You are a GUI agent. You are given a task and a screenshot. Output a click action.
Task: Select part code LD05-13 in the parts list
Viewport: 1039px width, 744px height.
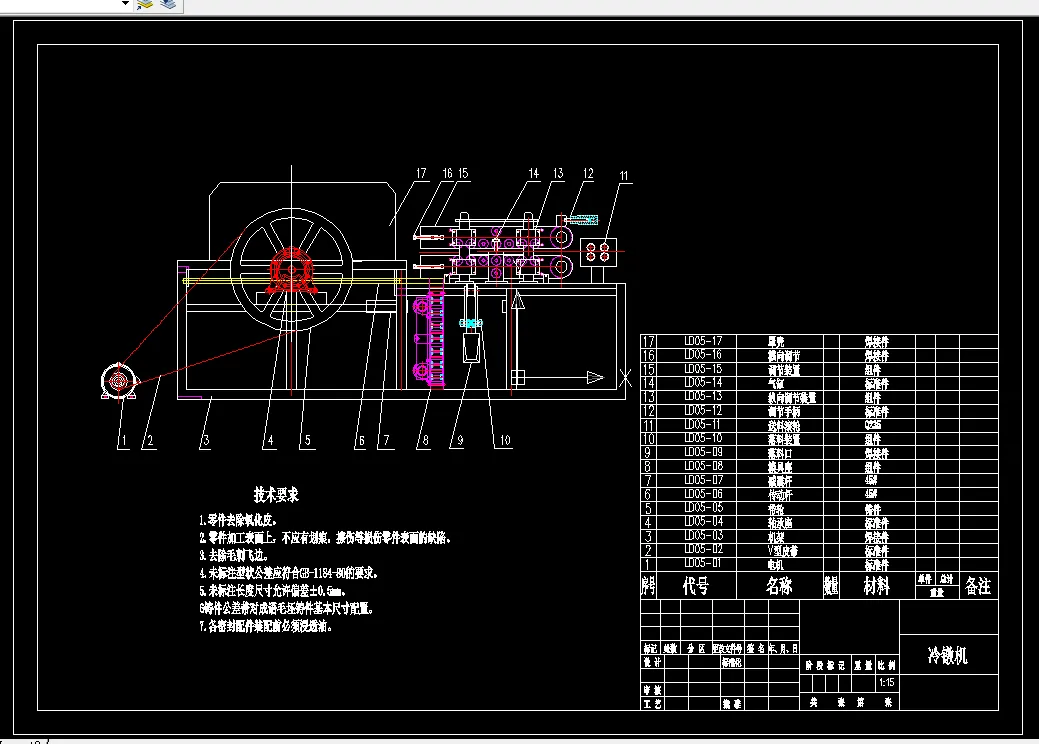tap(703, 396)
